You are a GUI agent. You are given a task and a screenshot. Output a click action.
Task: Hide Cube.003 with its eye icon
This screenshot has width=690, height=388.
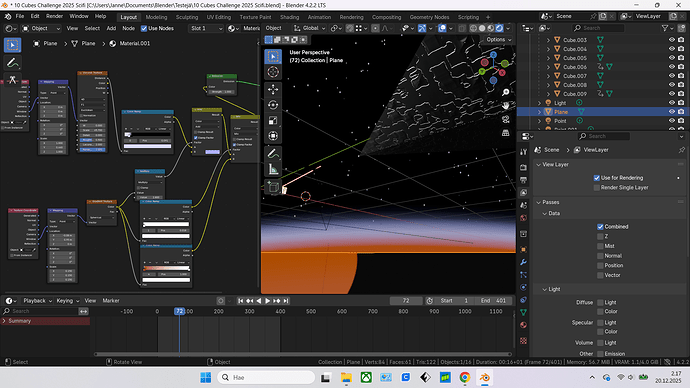(x=672, y=40)
